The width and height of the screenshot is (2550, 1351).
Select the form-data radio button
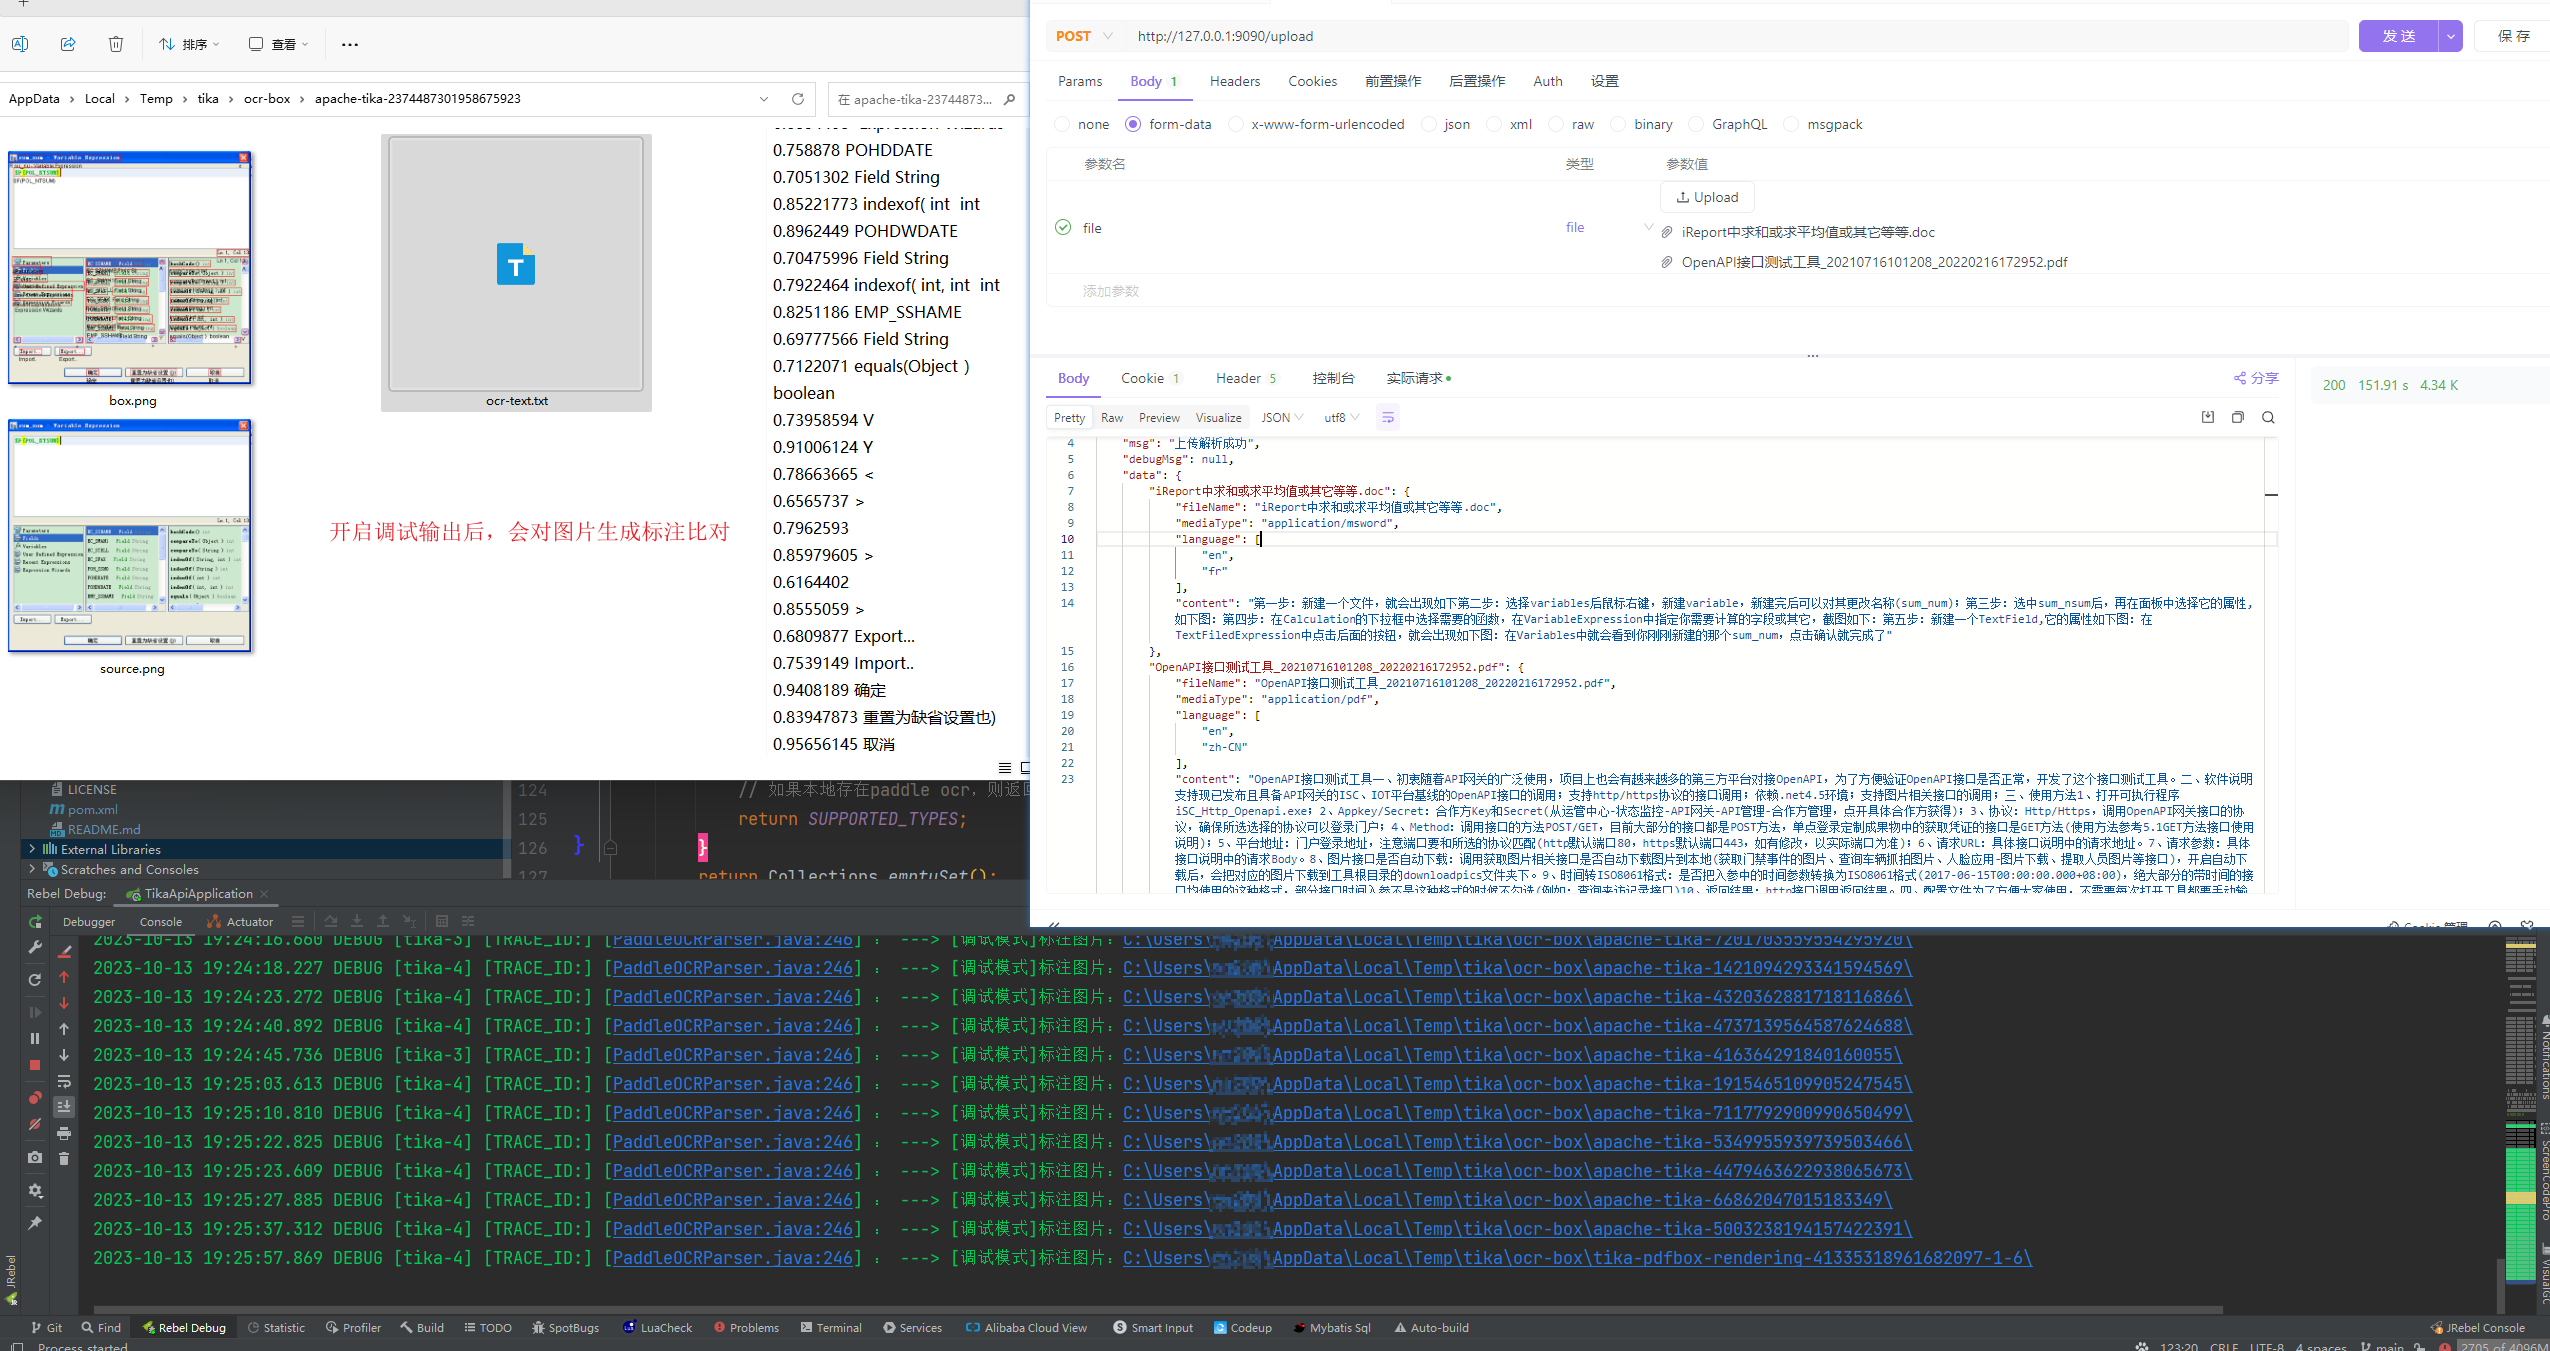tap(1133, 124)
